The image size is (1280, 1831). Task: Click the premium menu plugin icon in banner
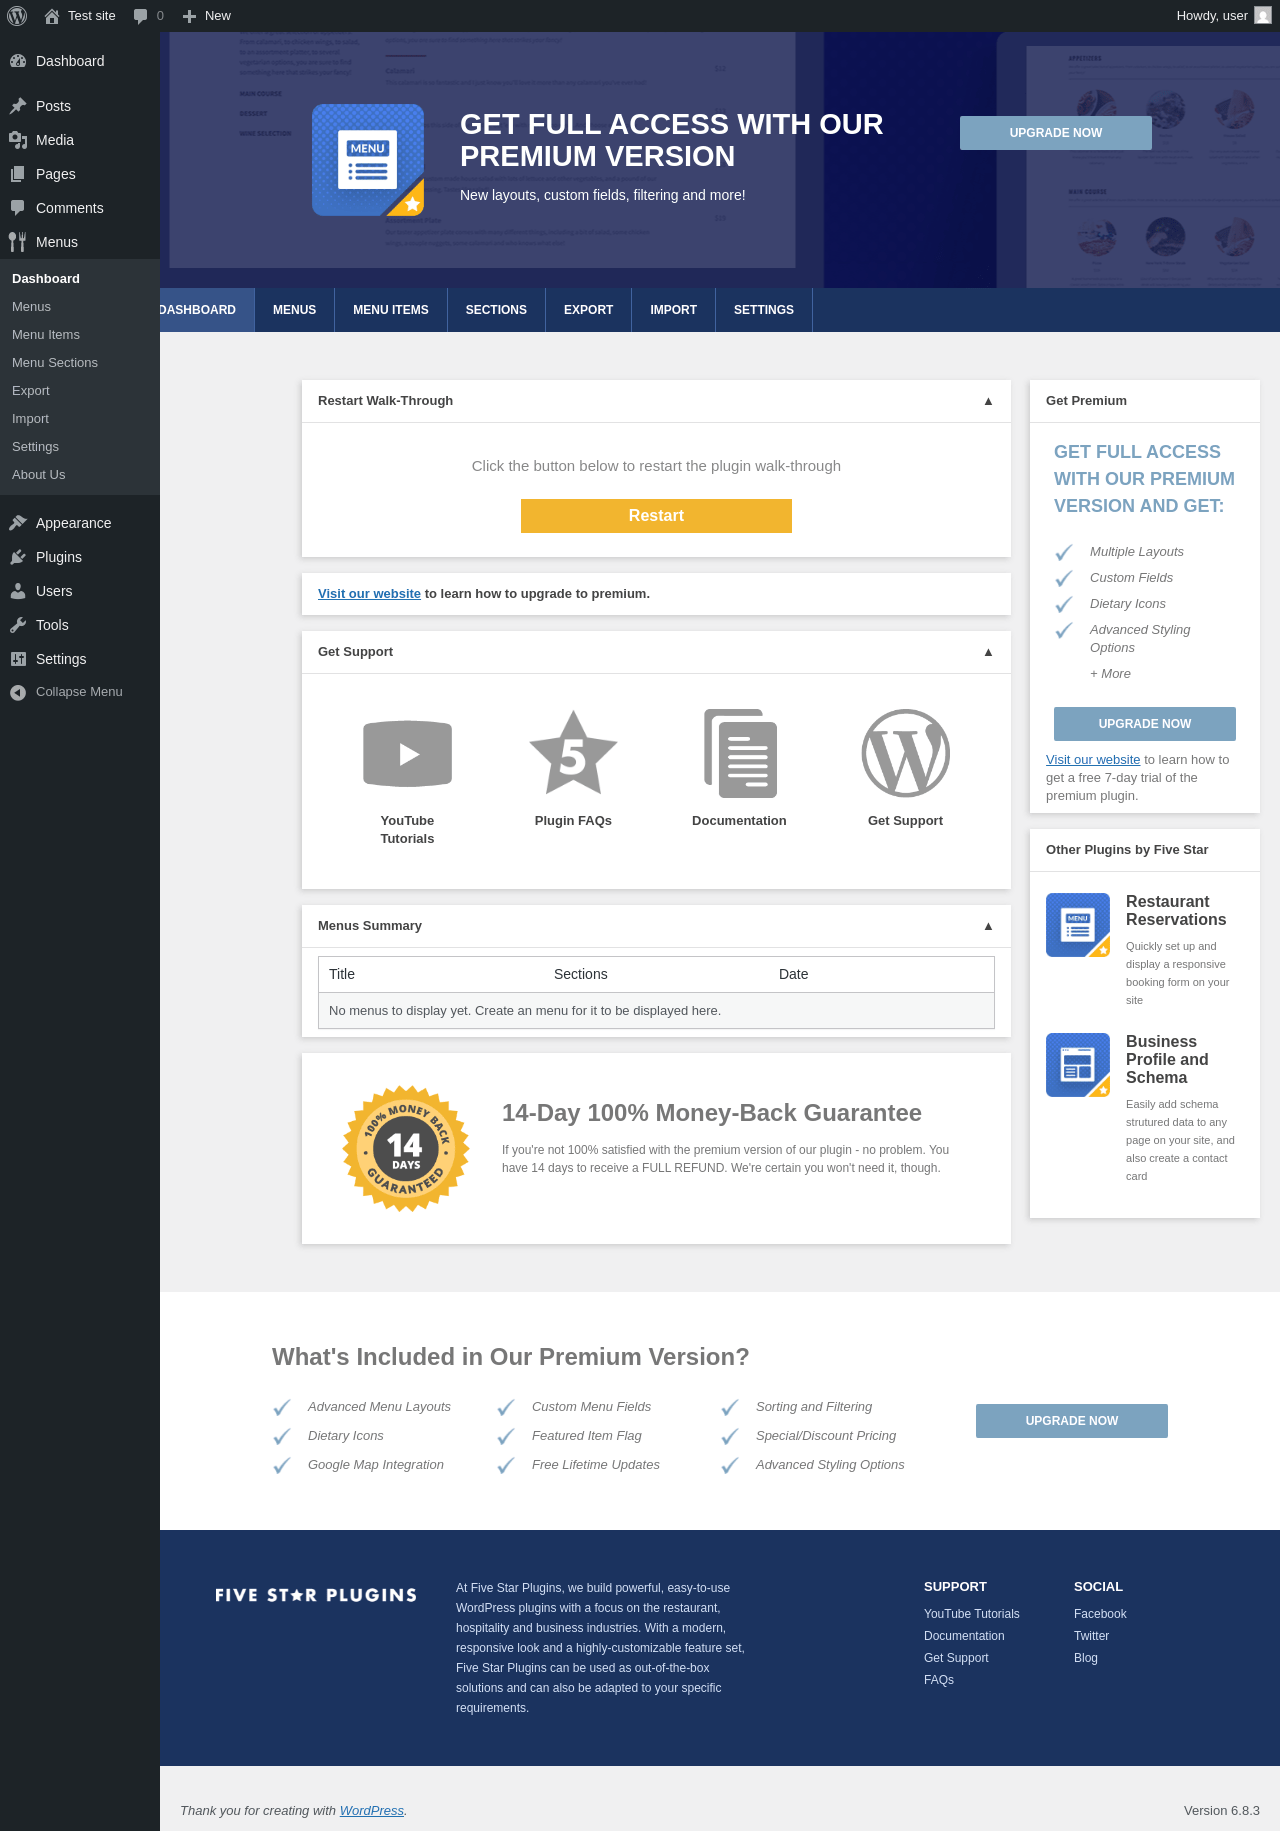(x=368, y=160)
